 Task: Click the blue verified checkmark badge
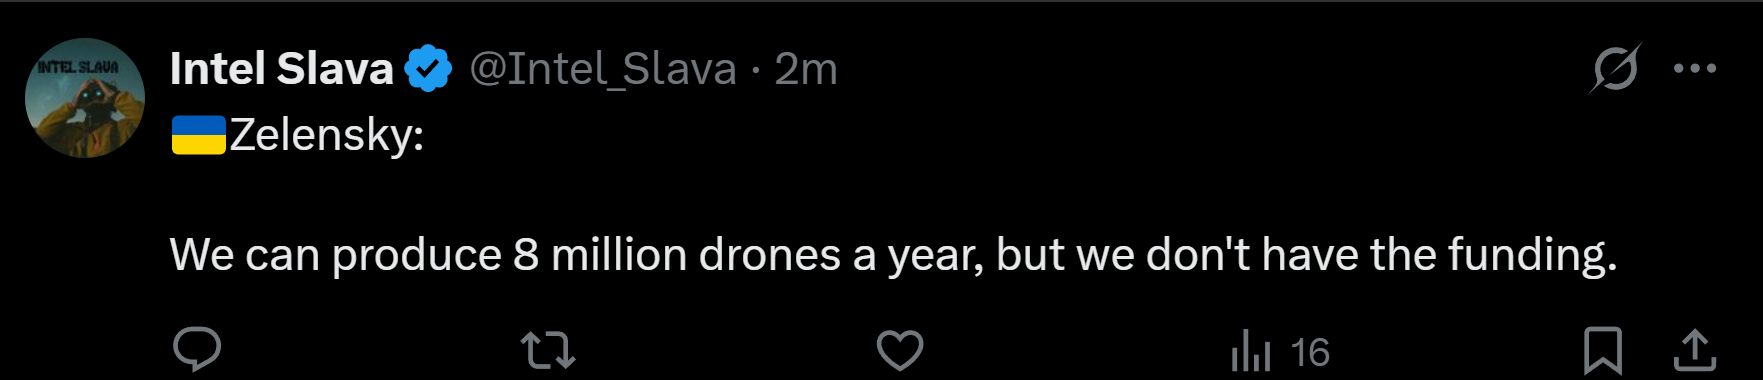click(x=429, y=69)
